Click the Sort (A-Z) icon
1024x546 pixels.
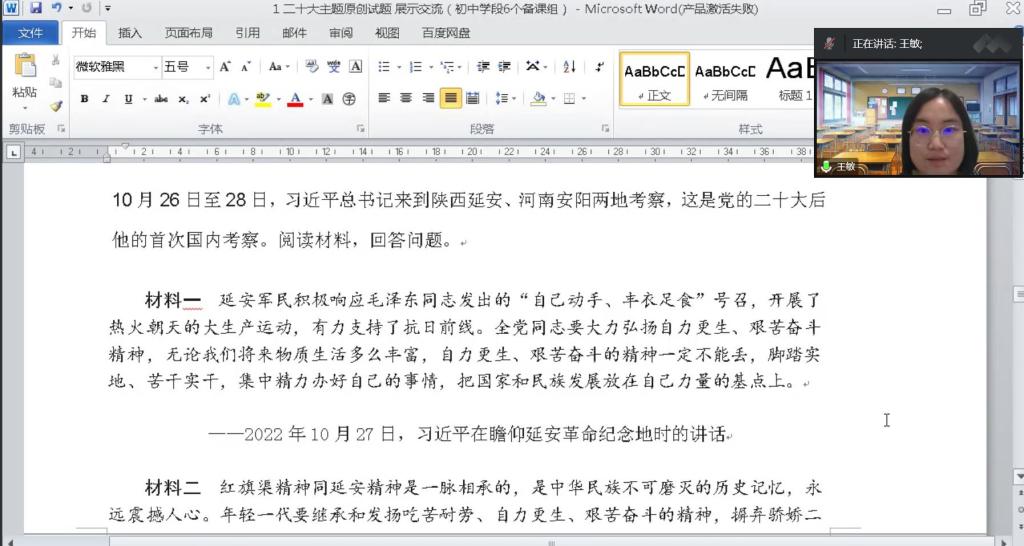click(569, 67)
